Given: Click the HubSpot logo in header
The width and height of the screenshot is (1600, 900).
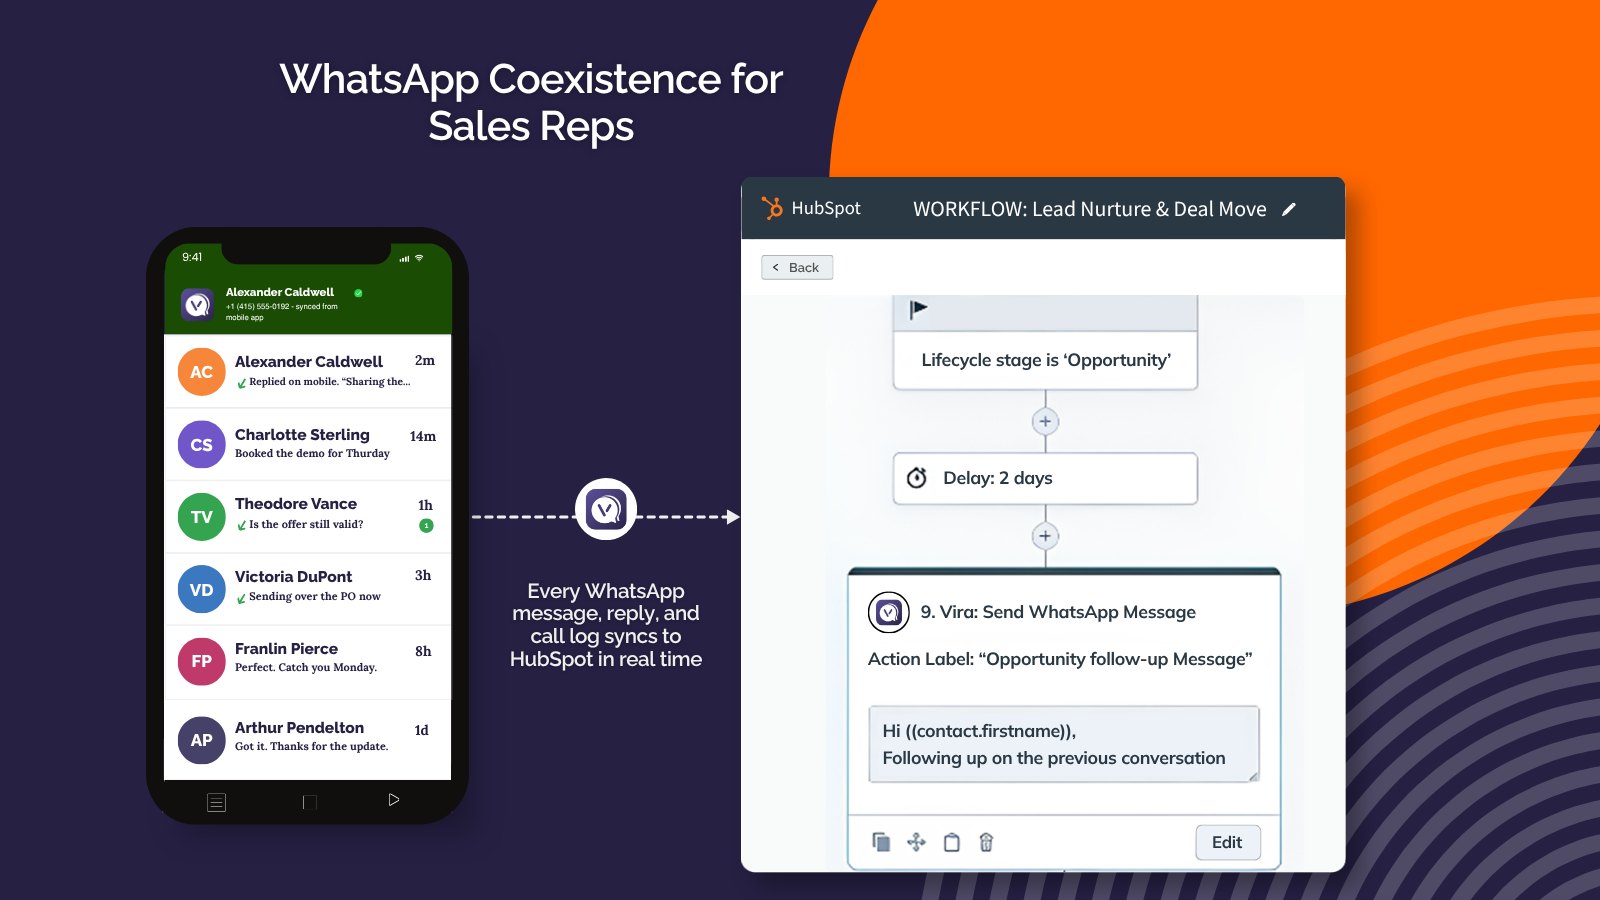Looking at the screenshot, I should tap(811, 208).
